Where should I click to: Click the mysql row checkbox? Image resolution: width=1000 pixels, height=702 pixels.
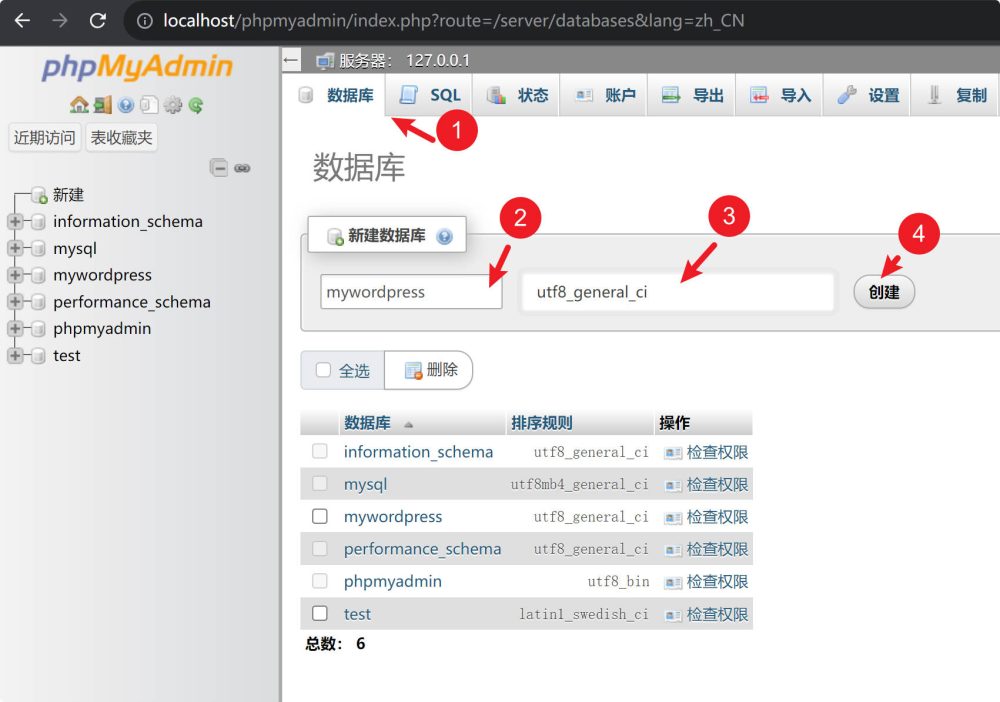tap(320, 483)
